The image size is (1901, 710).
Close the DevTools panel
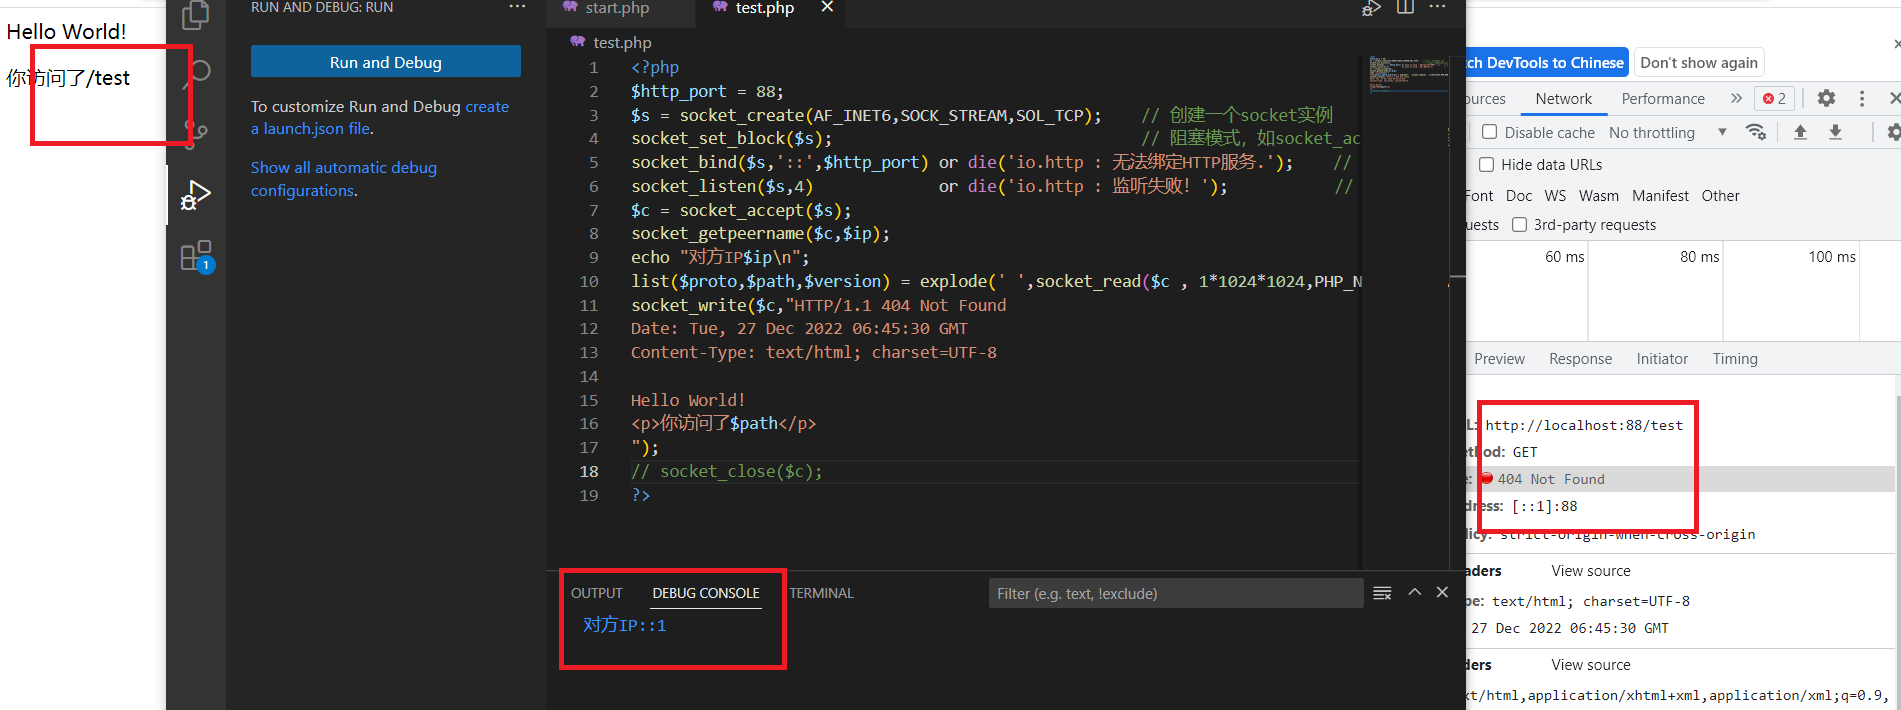coord(1895,98)
